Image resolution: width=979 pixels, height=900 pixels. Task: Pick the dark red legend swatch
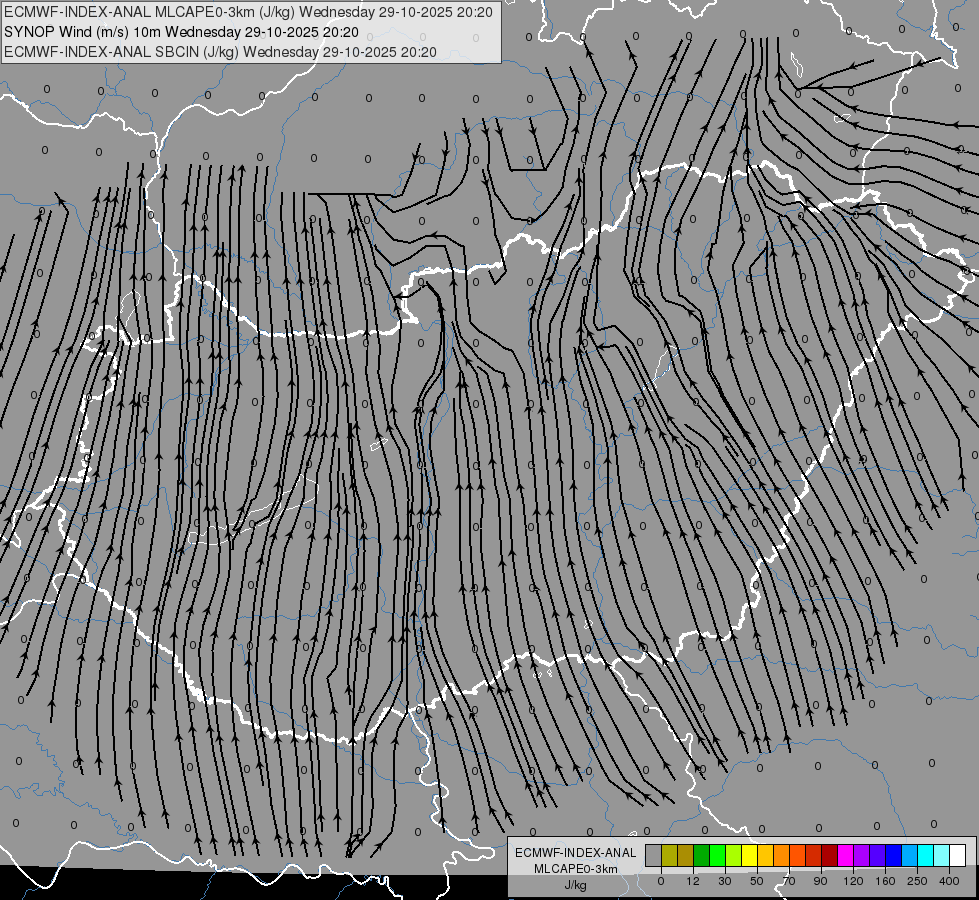click(x=830, y=855)
